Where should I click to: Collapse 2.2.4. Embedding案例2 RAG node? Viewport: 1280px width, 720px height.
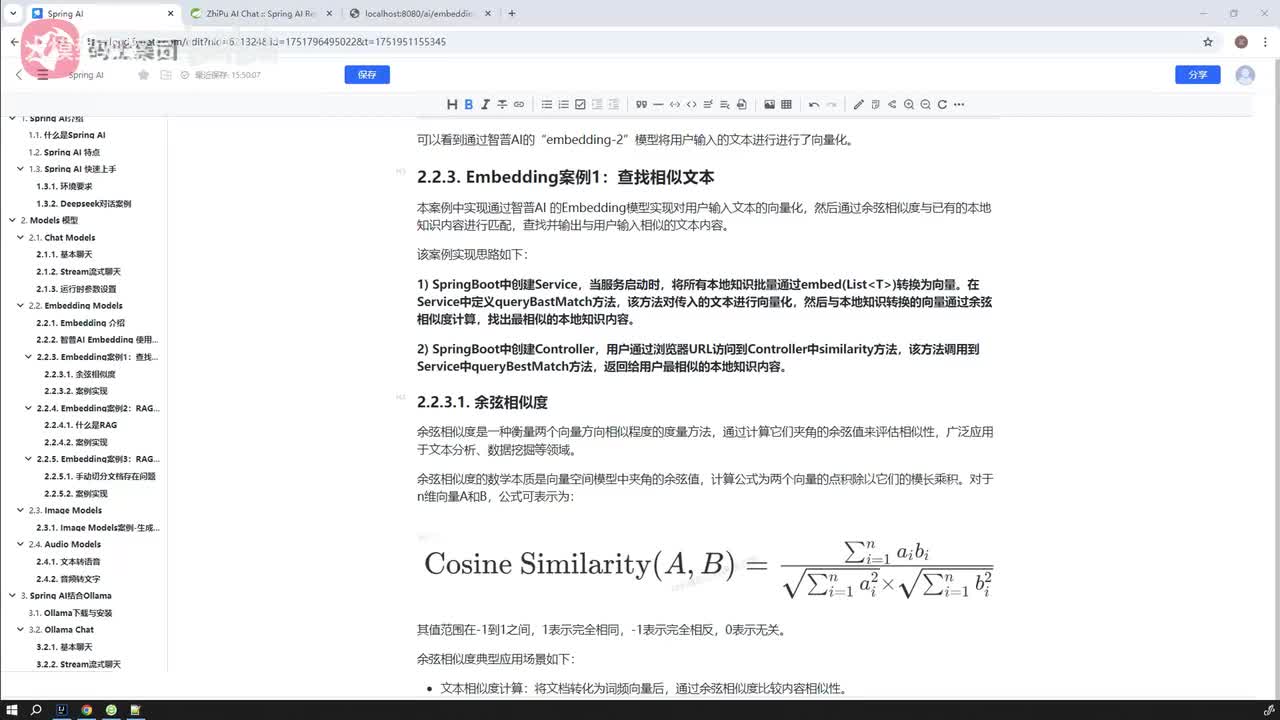click(x=27, y=408)
